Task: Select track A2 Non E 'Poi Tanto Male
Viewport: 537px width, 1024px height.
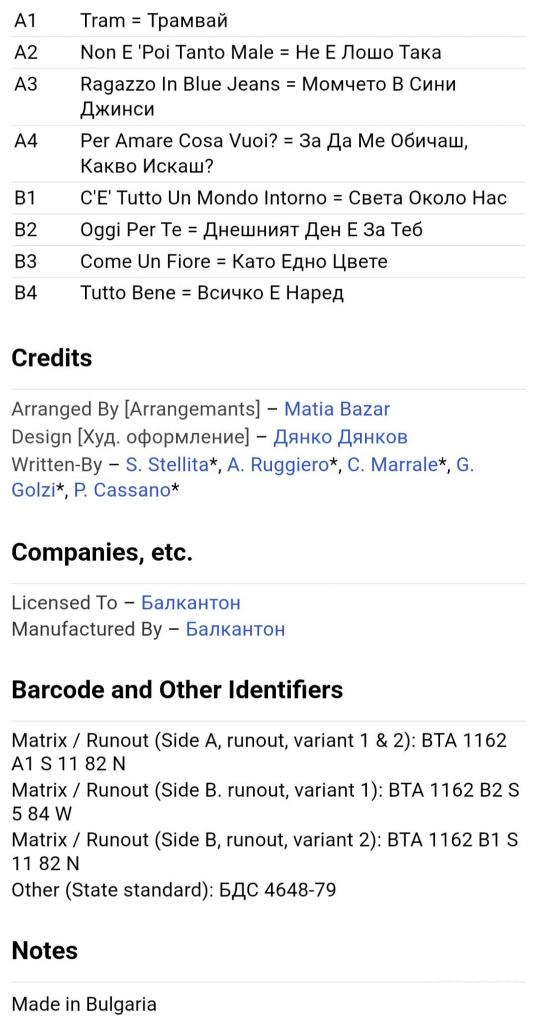Action: coord(268,52)
